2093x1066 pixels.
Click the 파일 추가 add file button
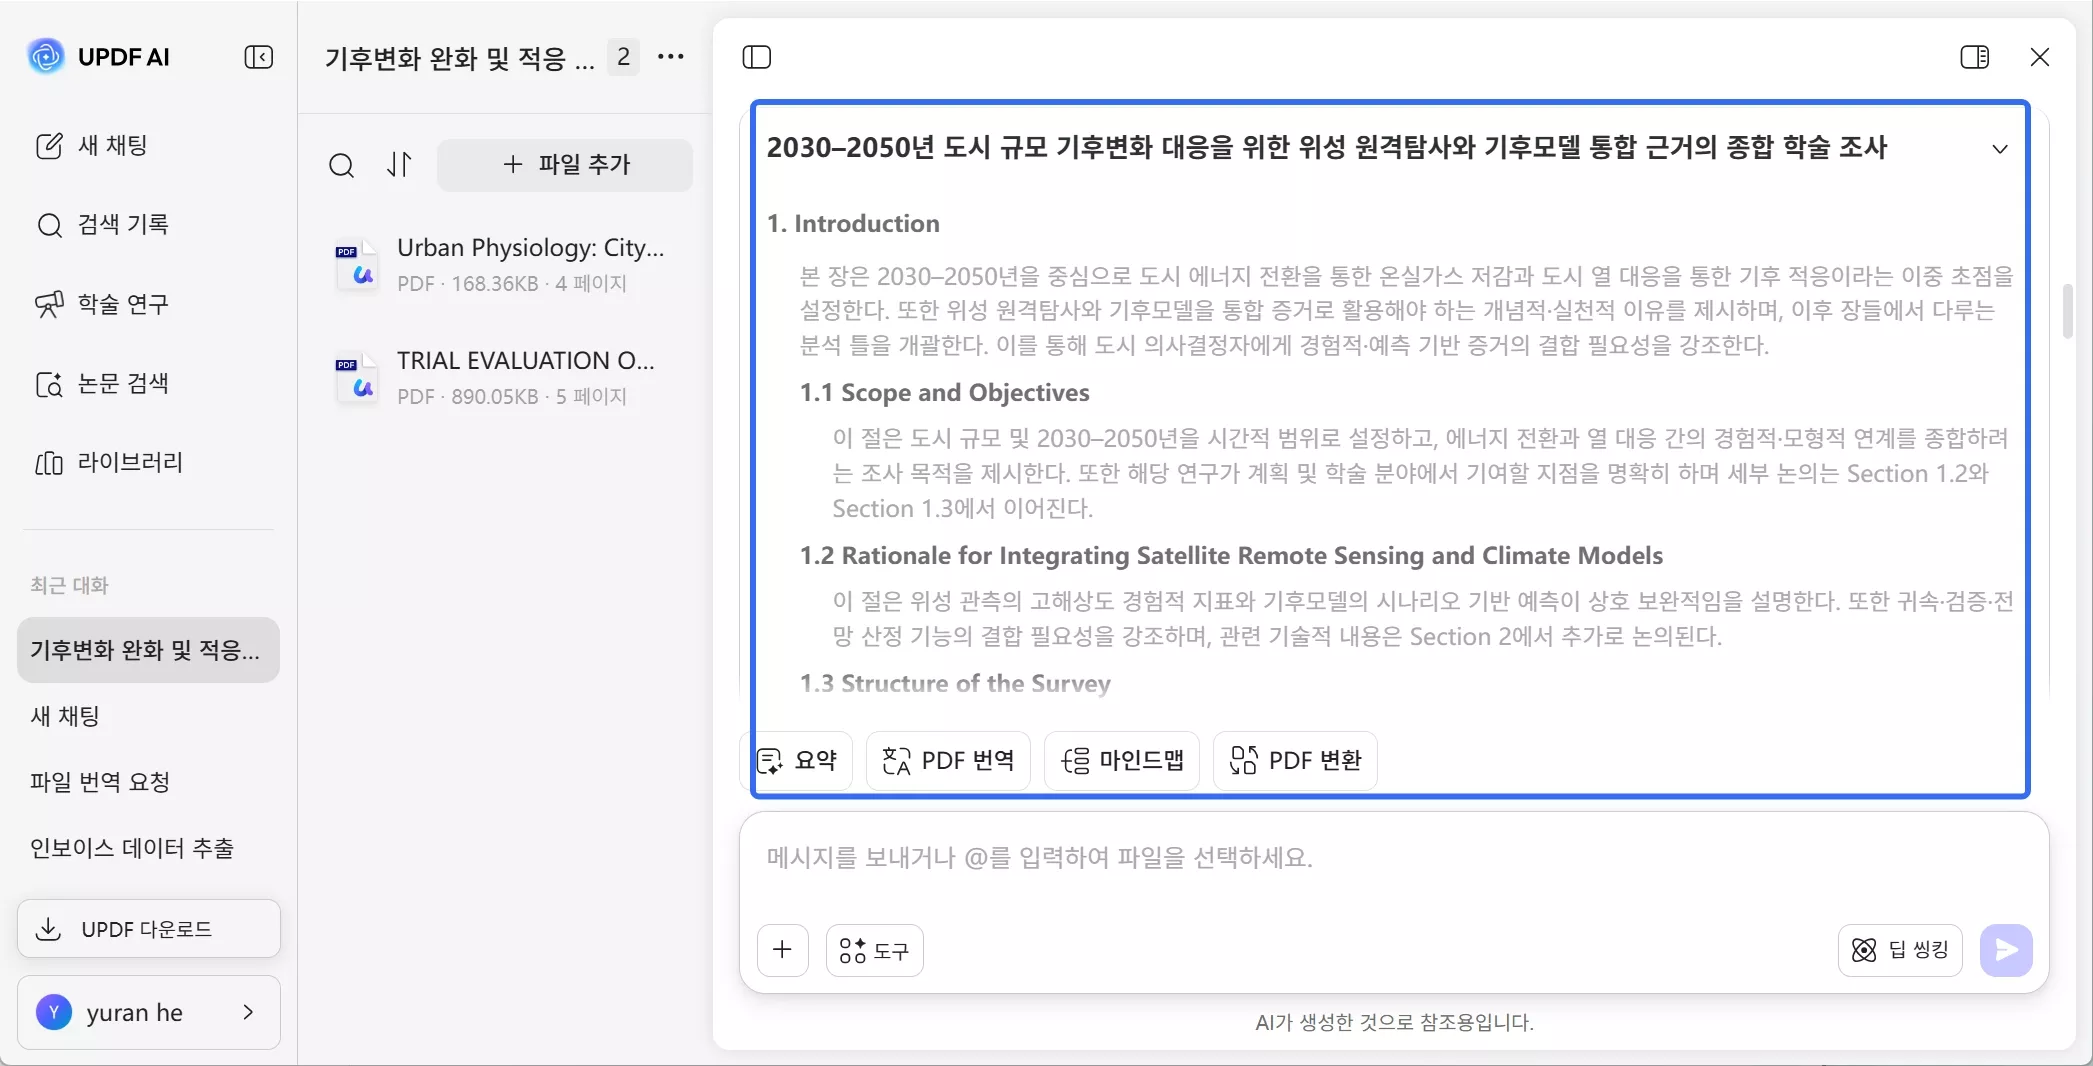click(565, 165)
